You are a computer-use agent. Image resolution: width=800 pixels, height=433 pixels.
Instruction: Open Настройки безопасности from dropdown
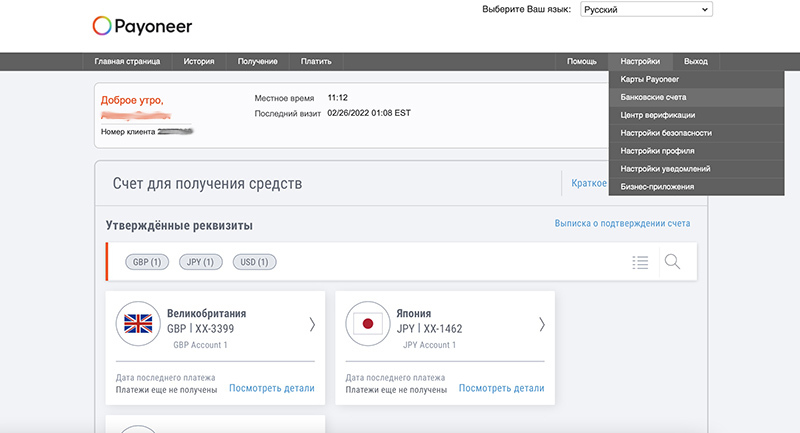[x=696, y=133]
